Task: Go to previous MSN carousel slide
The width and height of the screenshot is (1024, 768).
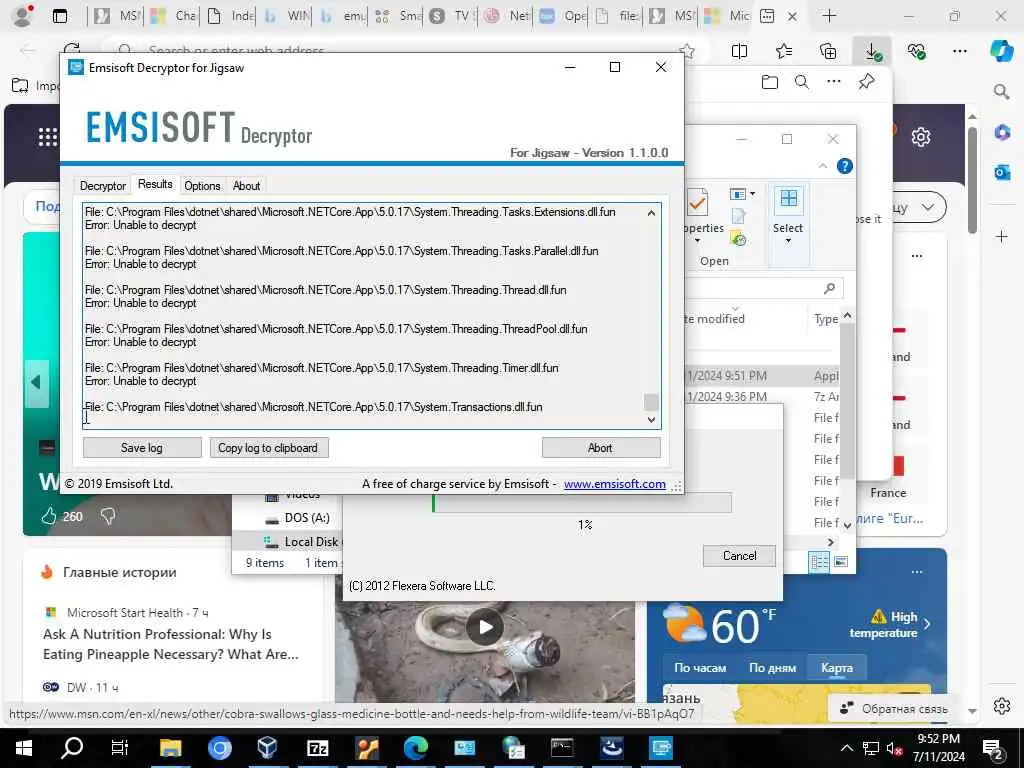Action: pyautogui.click(x=37, y=383)
